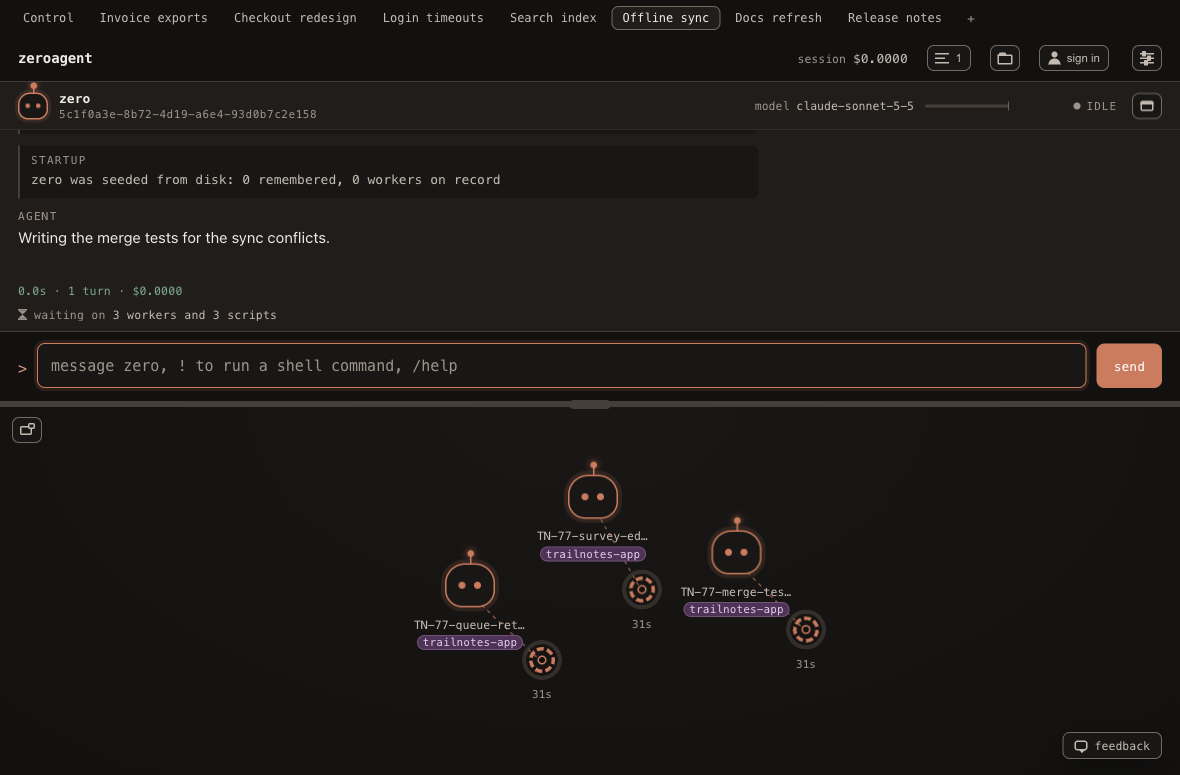
Task: Open the Docs refresh tab
Action: pyautogui.click(x=778, y=17)
